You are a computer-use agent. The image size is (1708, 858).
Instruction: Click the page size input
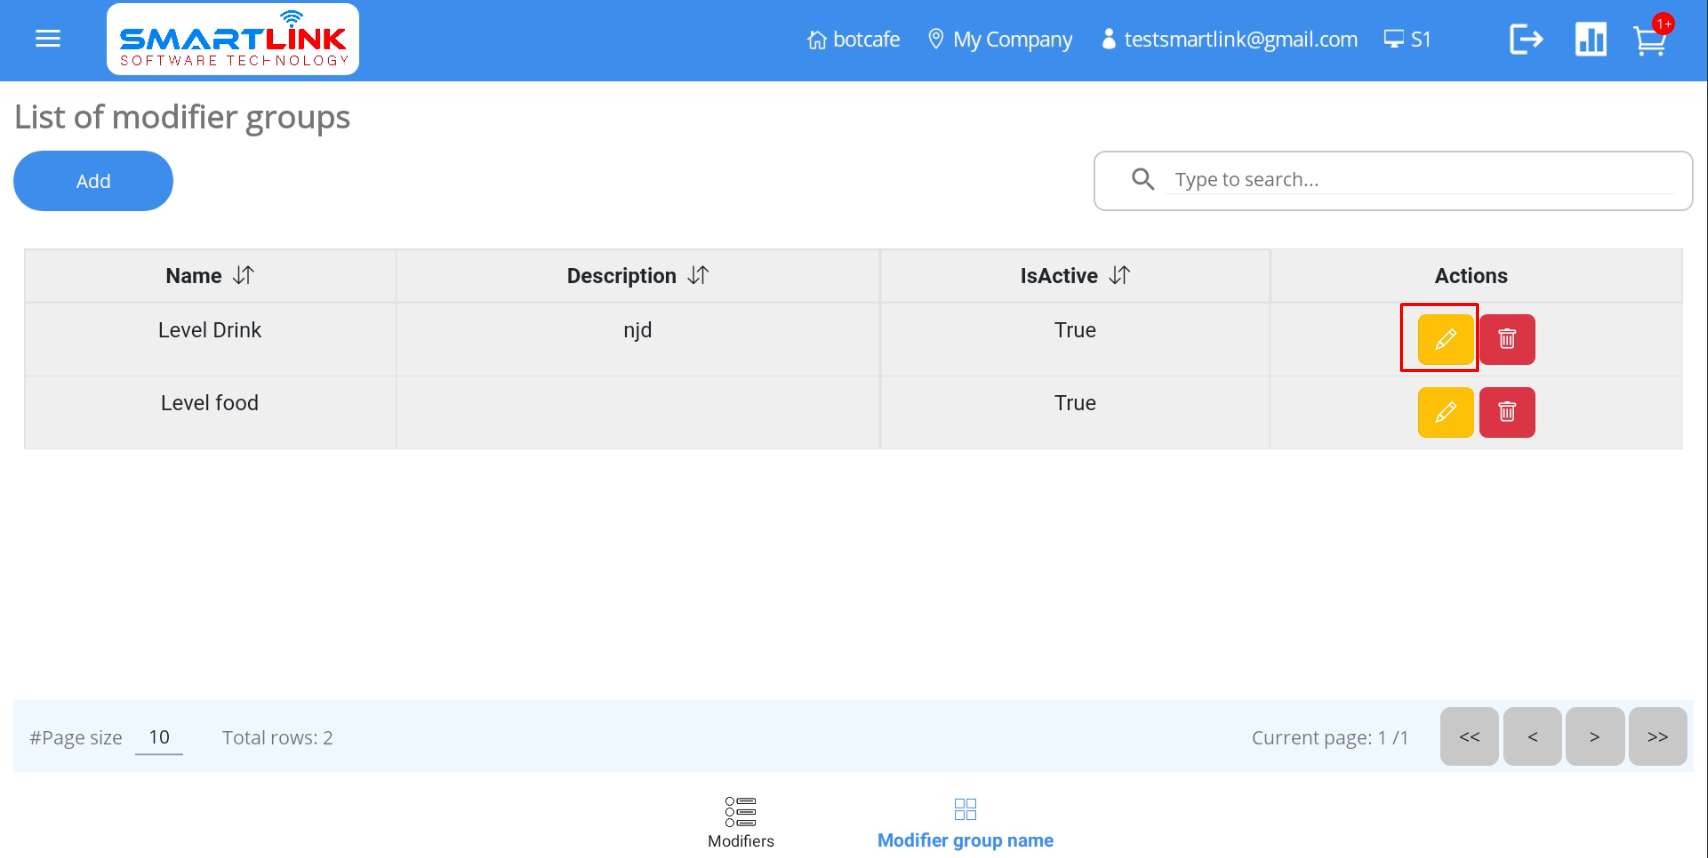tap(159, 738)
